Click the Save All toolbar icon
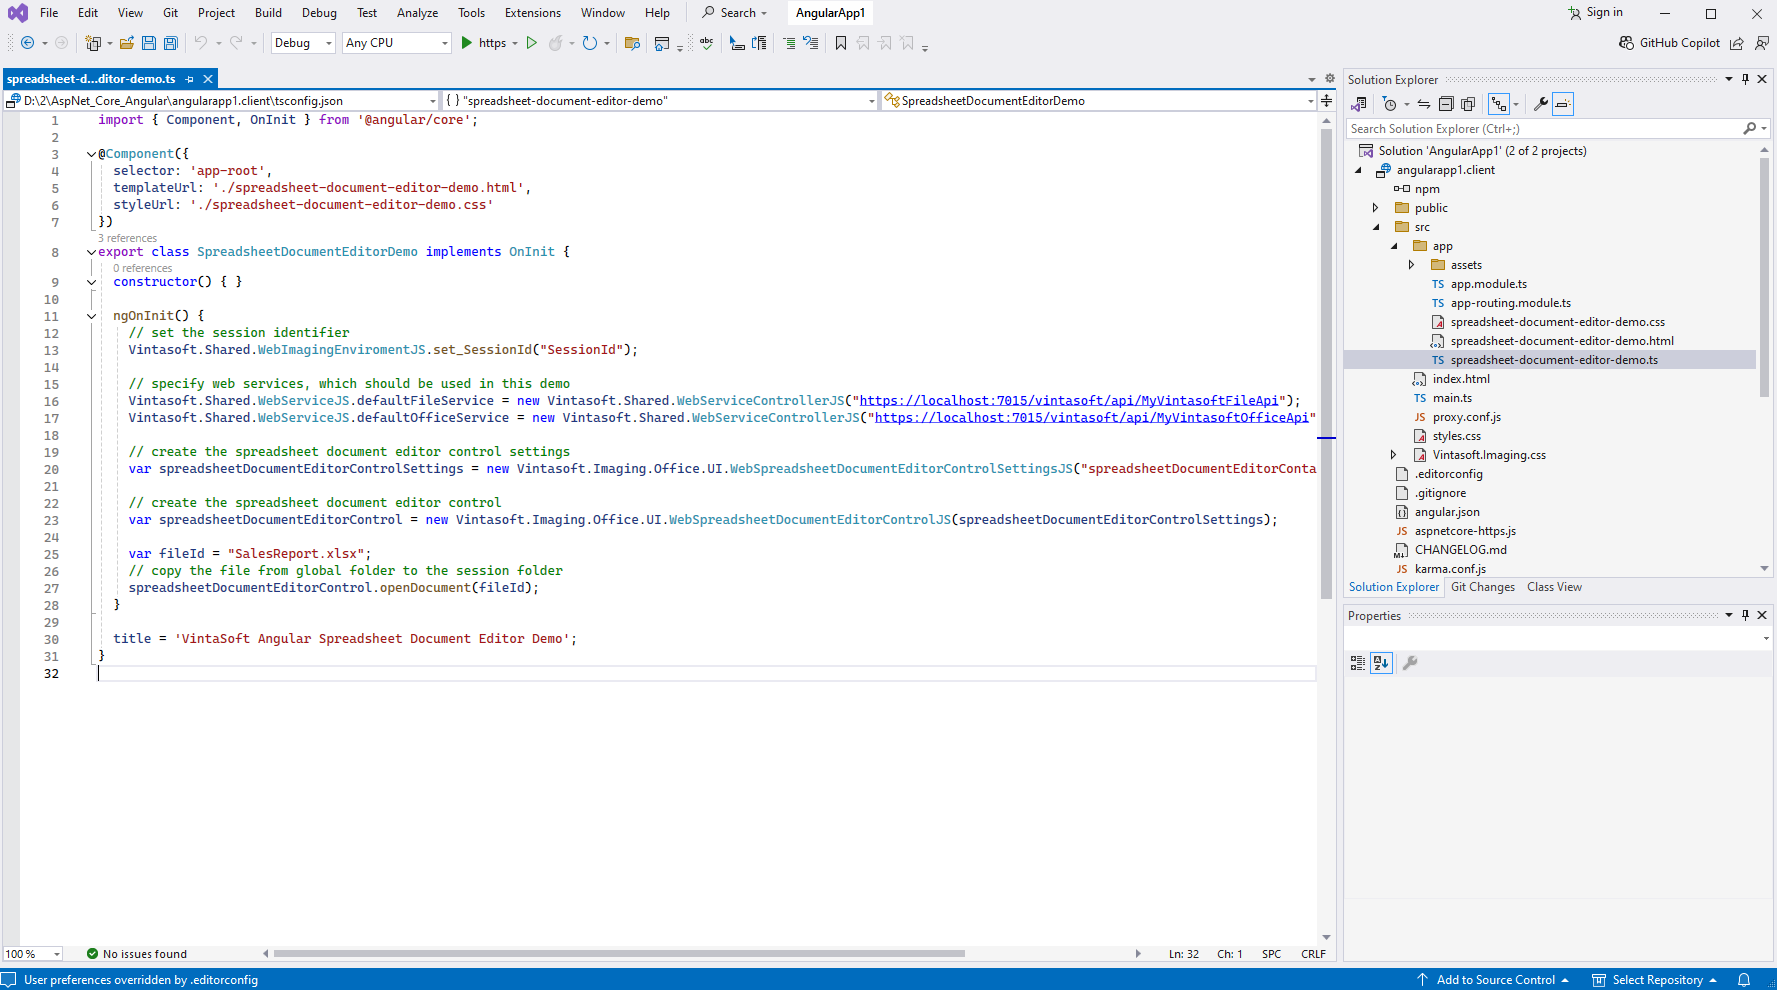Image resolution: width=1777 pixels, height=990 pixels. (170, 43)
